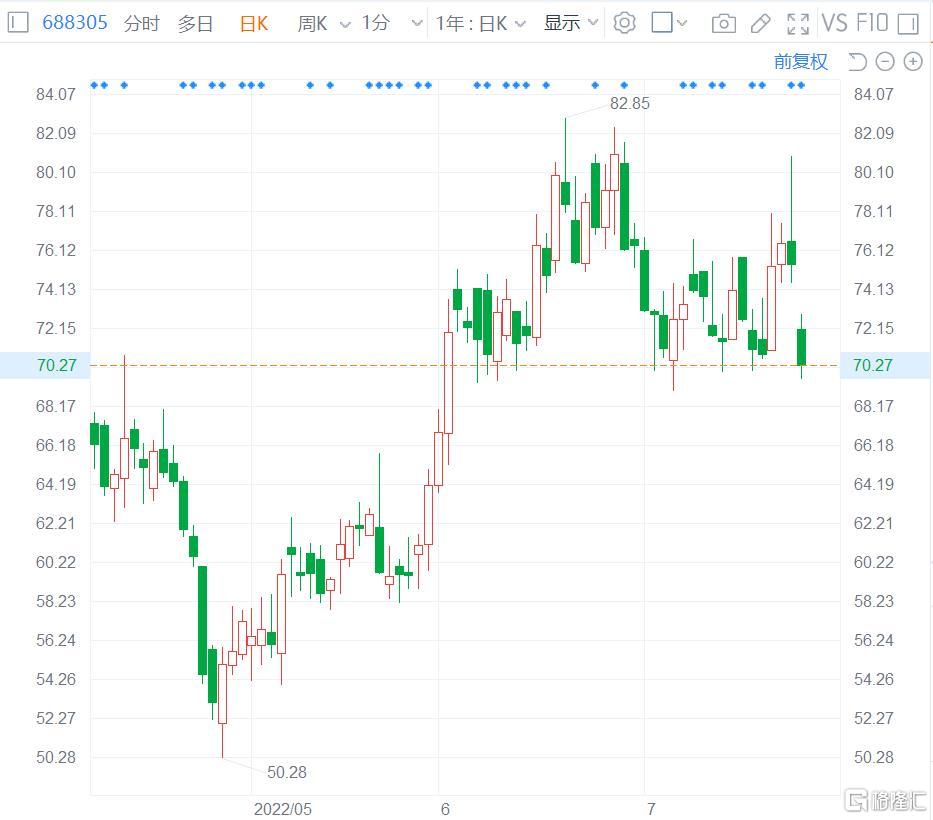Switch to the 分时 intraday tab
Viewport: 933px width, 820px height.
tap(142, 23)
